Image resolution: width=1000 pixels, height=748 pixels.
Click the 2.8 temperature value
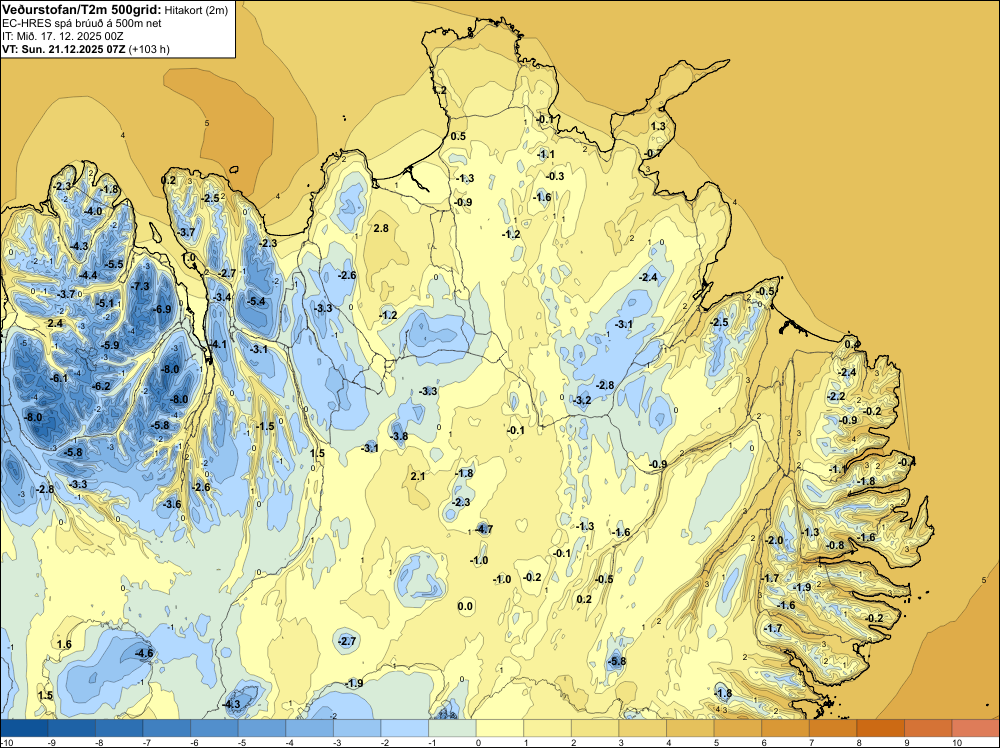[x=381, y=228]
